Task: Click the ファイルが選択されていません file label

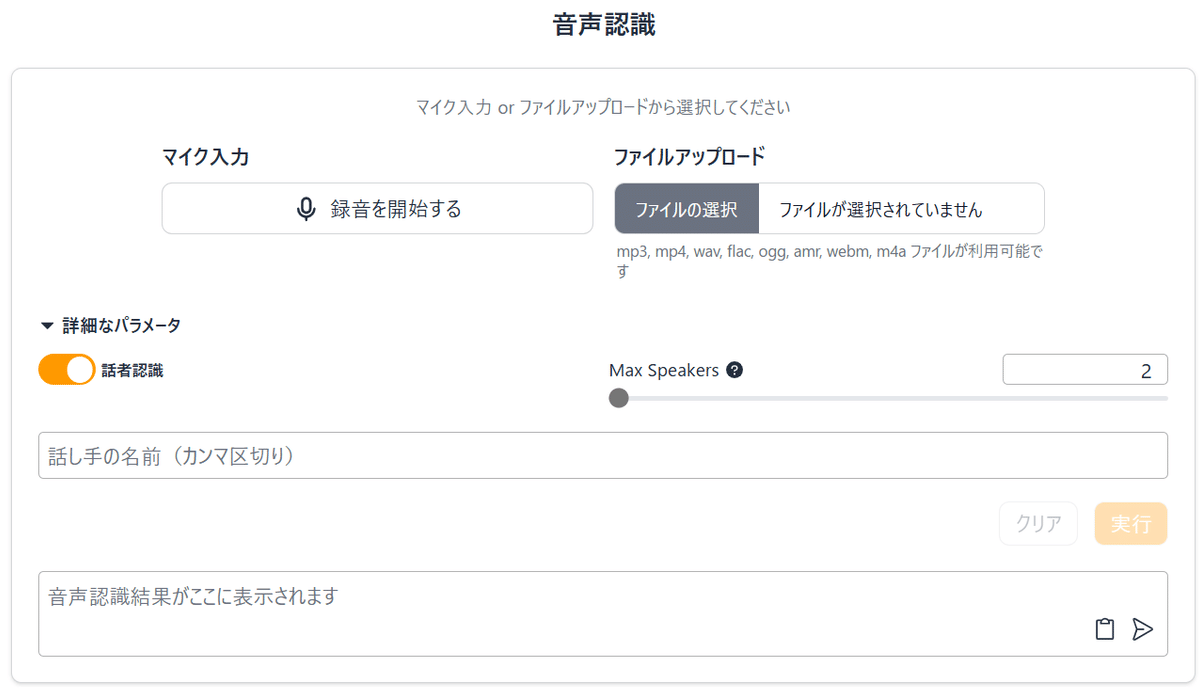Action: click(881, 209)
